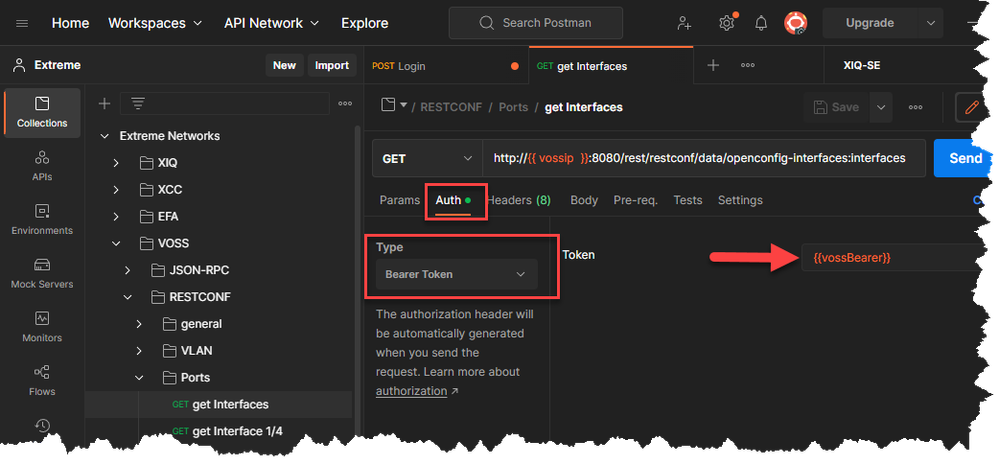Expand the XCC folder
The height and width of the screenshot is (462, 999).
click(x=116, y=190)
